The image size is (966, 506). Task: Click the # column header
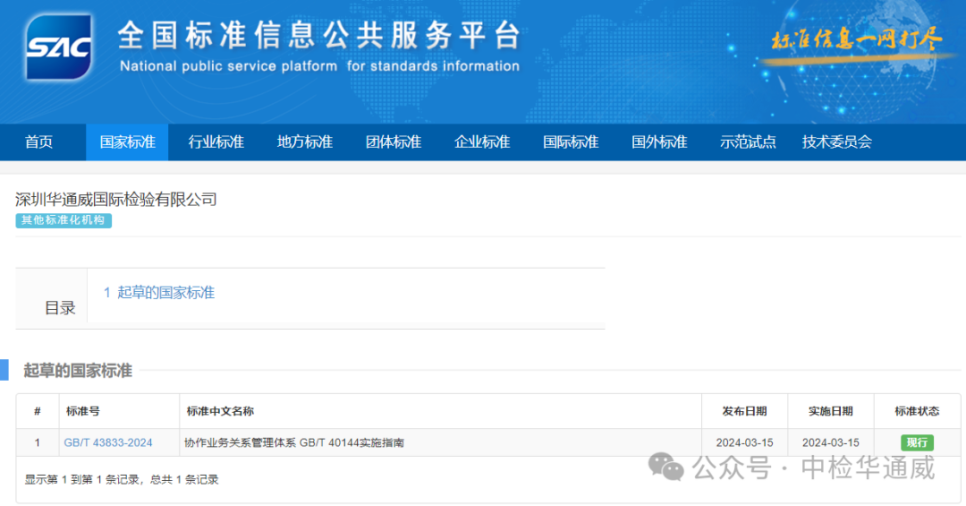tap(38, 411)
